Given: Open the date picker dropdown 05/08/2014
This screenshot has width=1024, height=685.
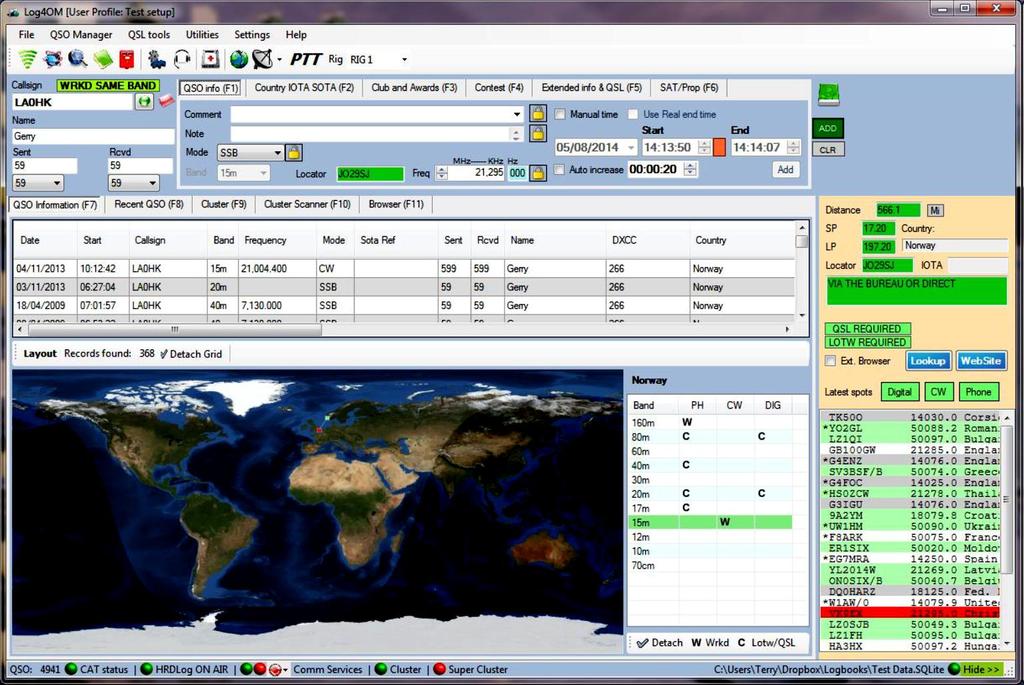Looking at the screenshot, I should pyautogui.click(x=631, y=148).
